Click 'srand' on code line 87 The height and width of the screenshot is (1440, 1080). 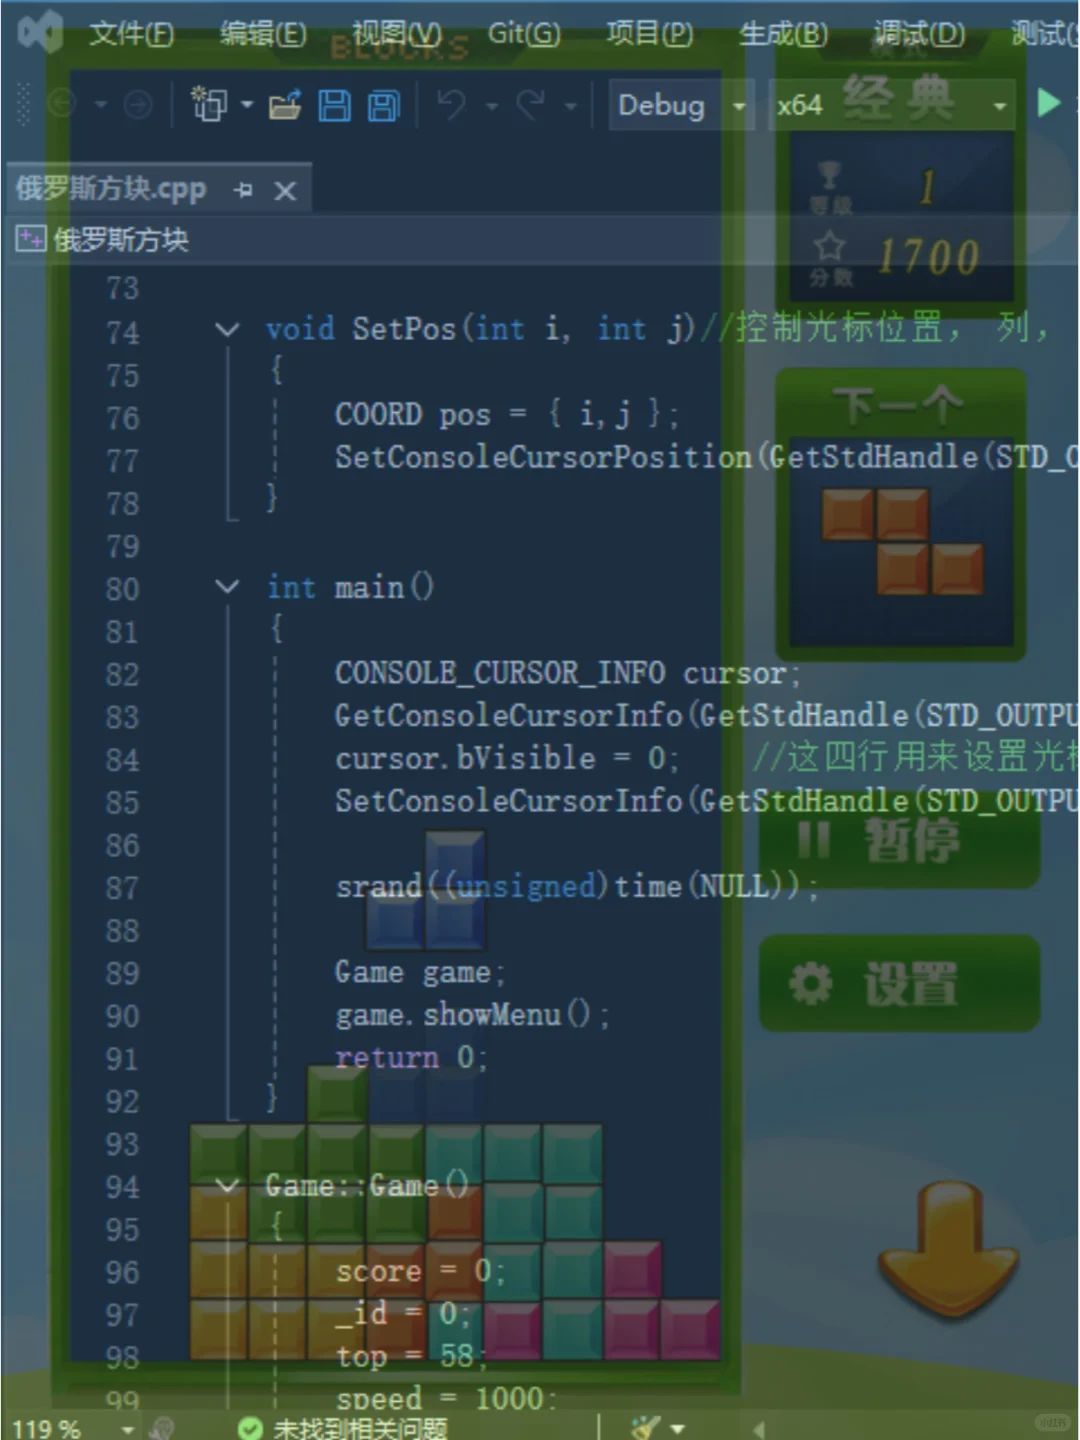point(378,886)
